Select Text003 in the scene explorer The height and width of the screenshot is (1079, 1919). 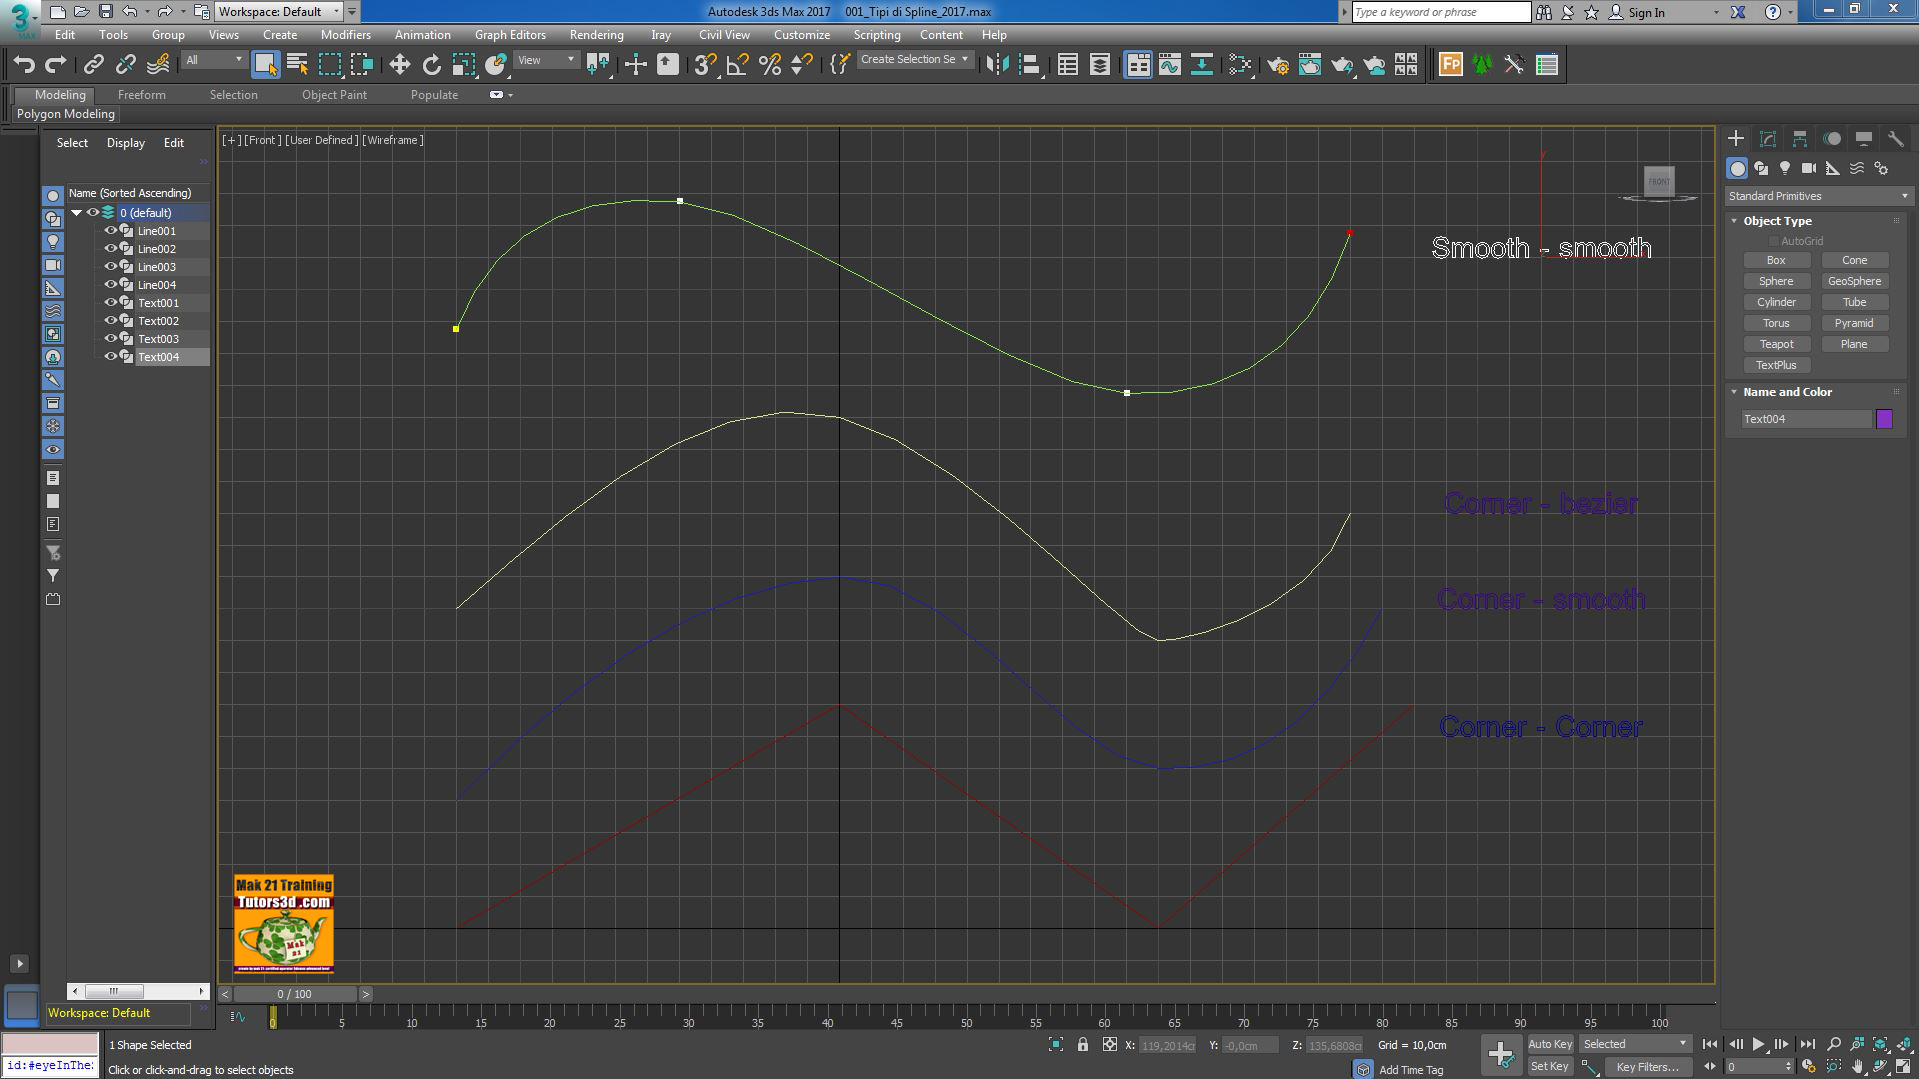pyautogui.click(x=158, y=338)
